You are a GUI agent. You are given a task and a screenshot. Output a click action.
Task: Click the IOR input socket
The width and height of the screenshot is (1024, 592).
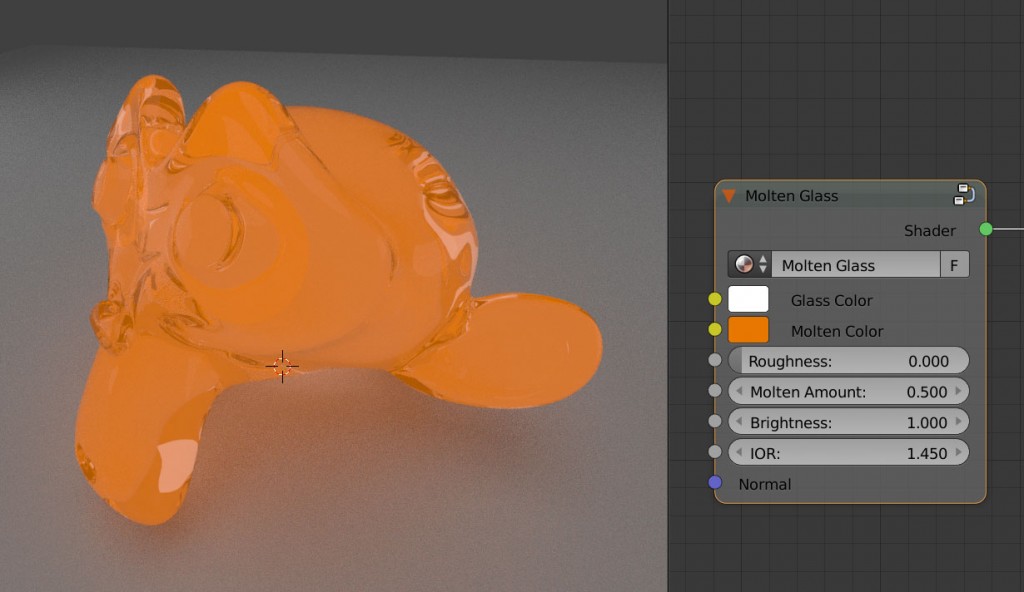pyautogui.click(x=716, y=452)
